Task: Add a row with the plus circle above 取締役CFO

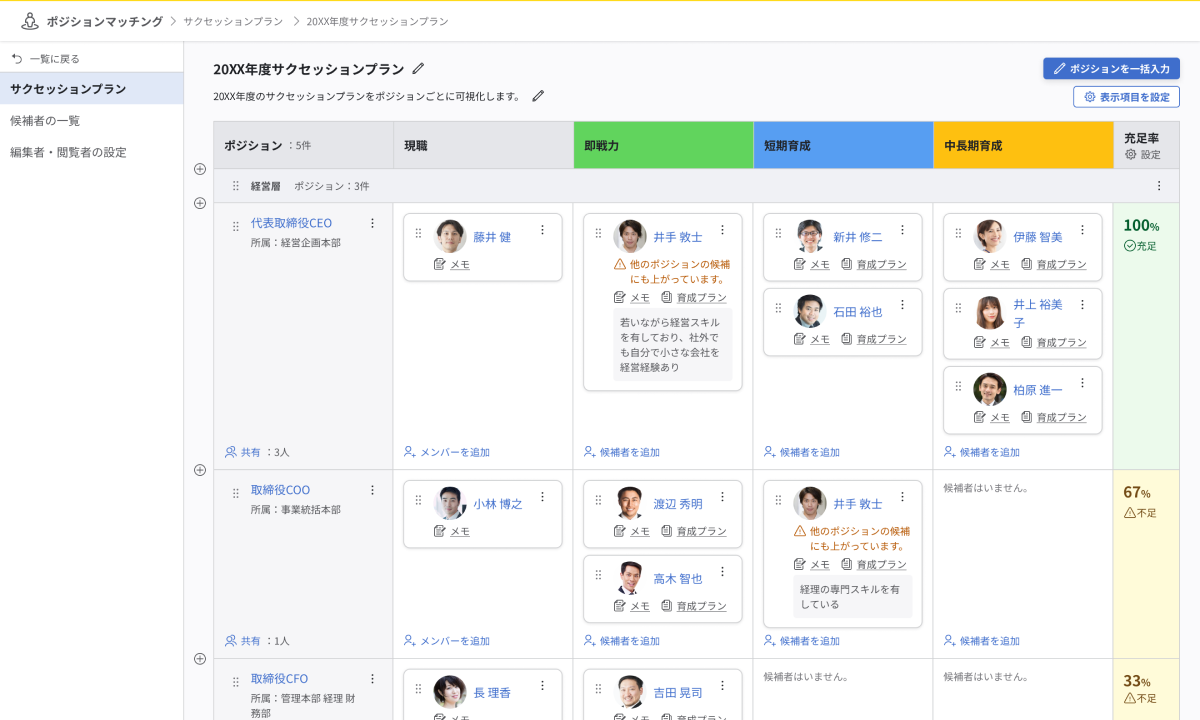Action: click(200, 659)
